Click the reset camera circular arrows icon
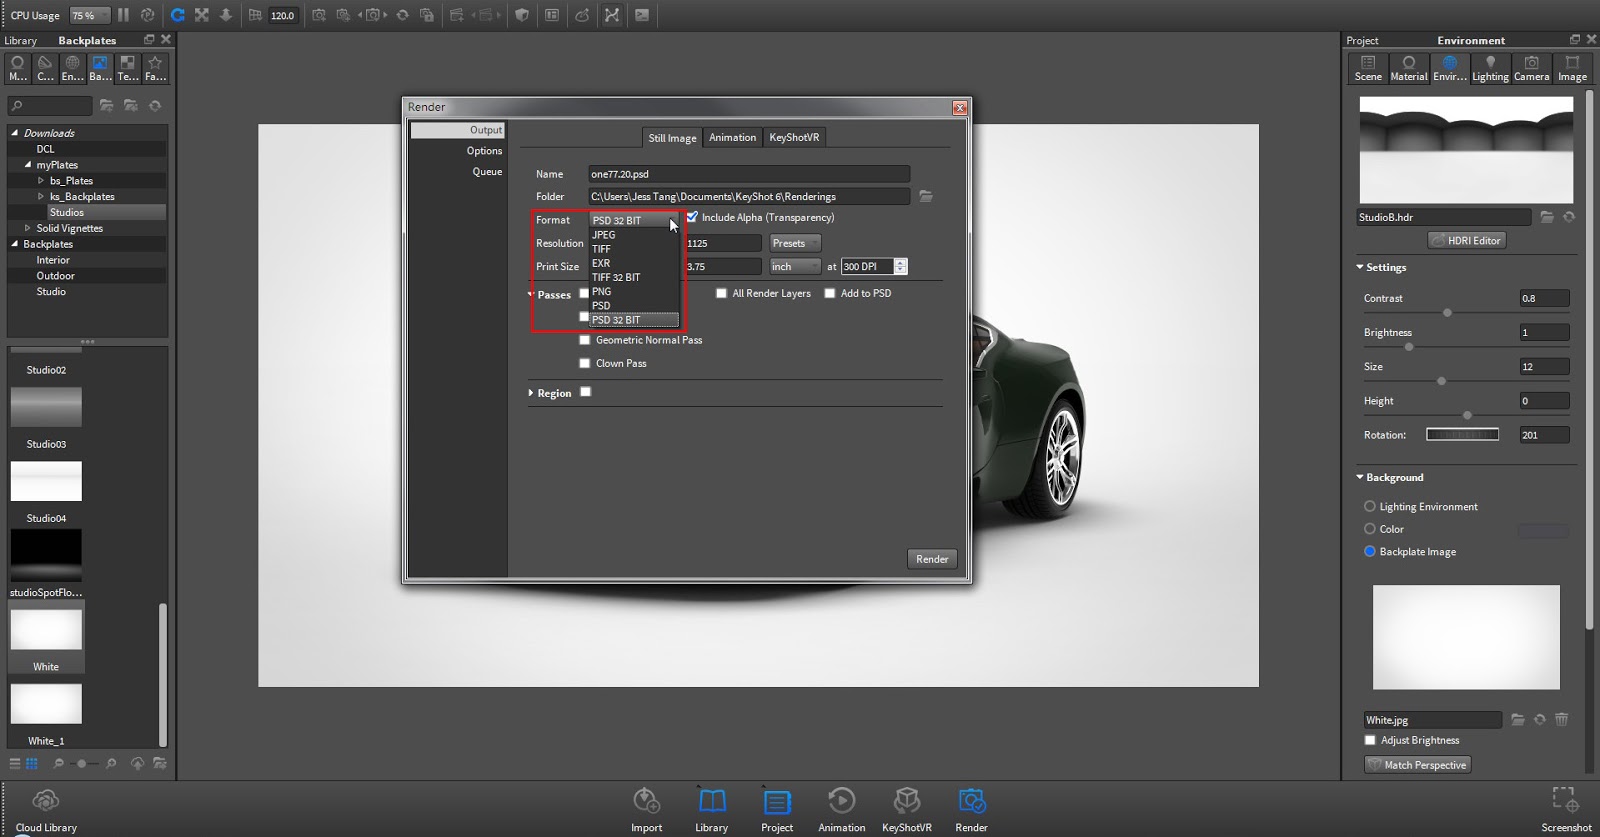Viewport: 1600px width, 837px height. point(403,15)
